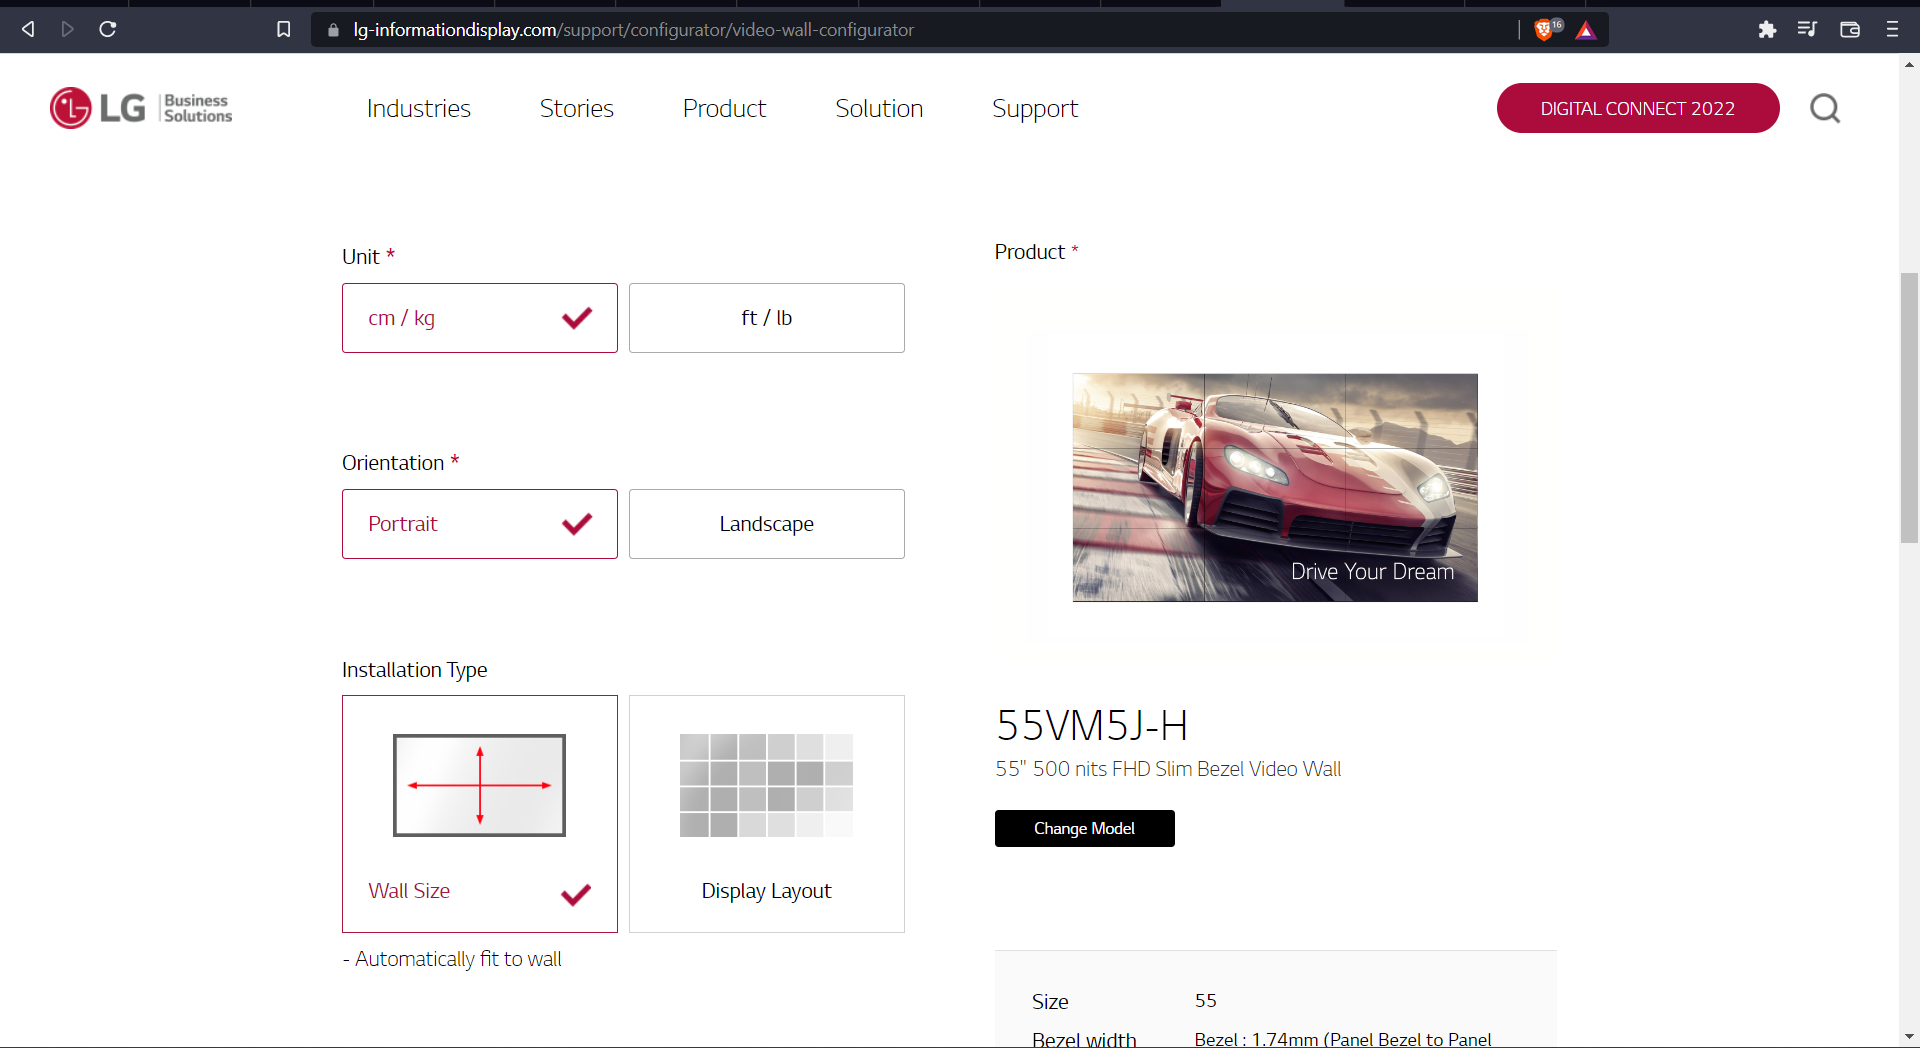Click the scrollbar down arrow
Image resolution: width=1920 pixels, height=1048 pixels.
(x=1910, y=1038)
